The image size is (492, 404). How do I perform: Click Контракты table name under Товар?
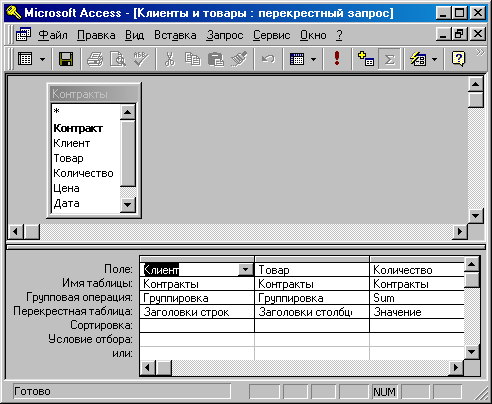pyautogui.click(x=312, y=284)
